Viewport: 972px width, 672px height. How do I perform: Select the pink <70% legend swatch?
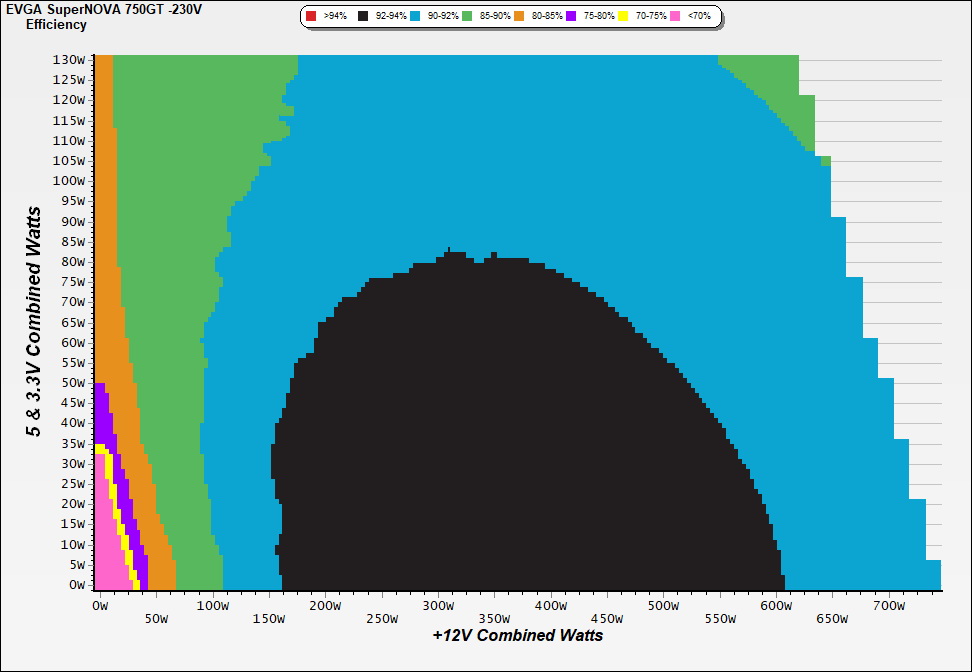point(676,17)
